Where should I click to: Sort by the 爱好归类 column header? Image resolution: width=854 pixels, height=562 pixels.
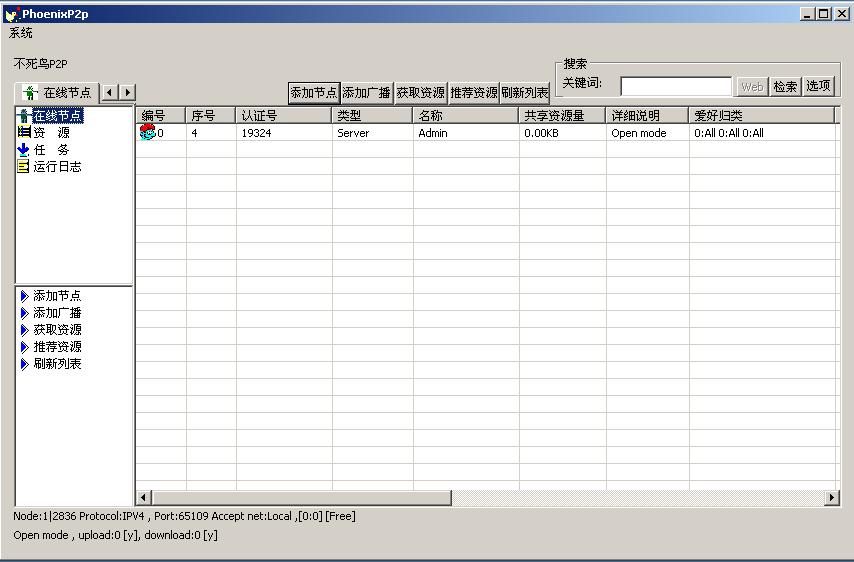(761, 115)
